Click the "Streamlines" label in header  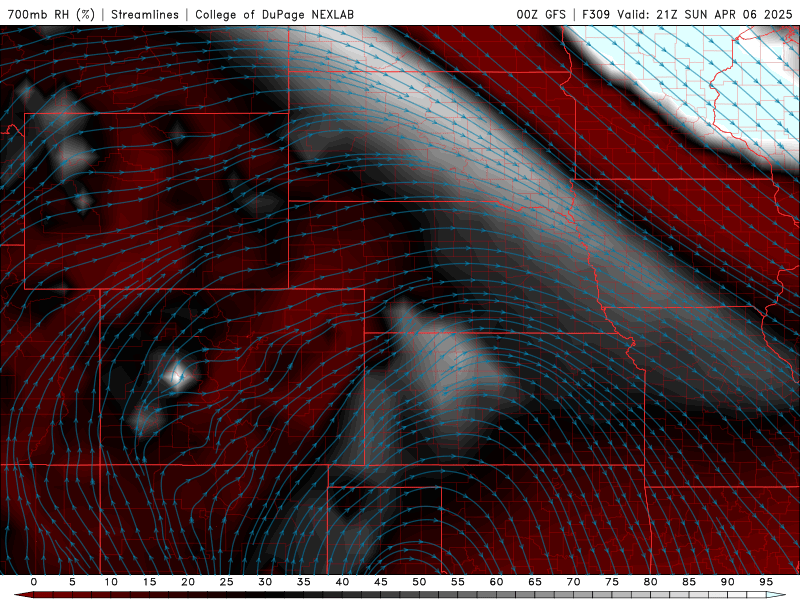point(145,14)
